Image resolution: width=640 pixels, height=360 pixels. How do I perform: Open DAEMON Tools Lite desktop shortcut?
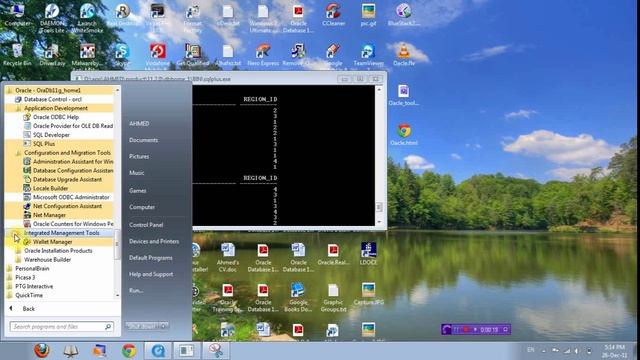pyautogui.click(x=52, y=19)
